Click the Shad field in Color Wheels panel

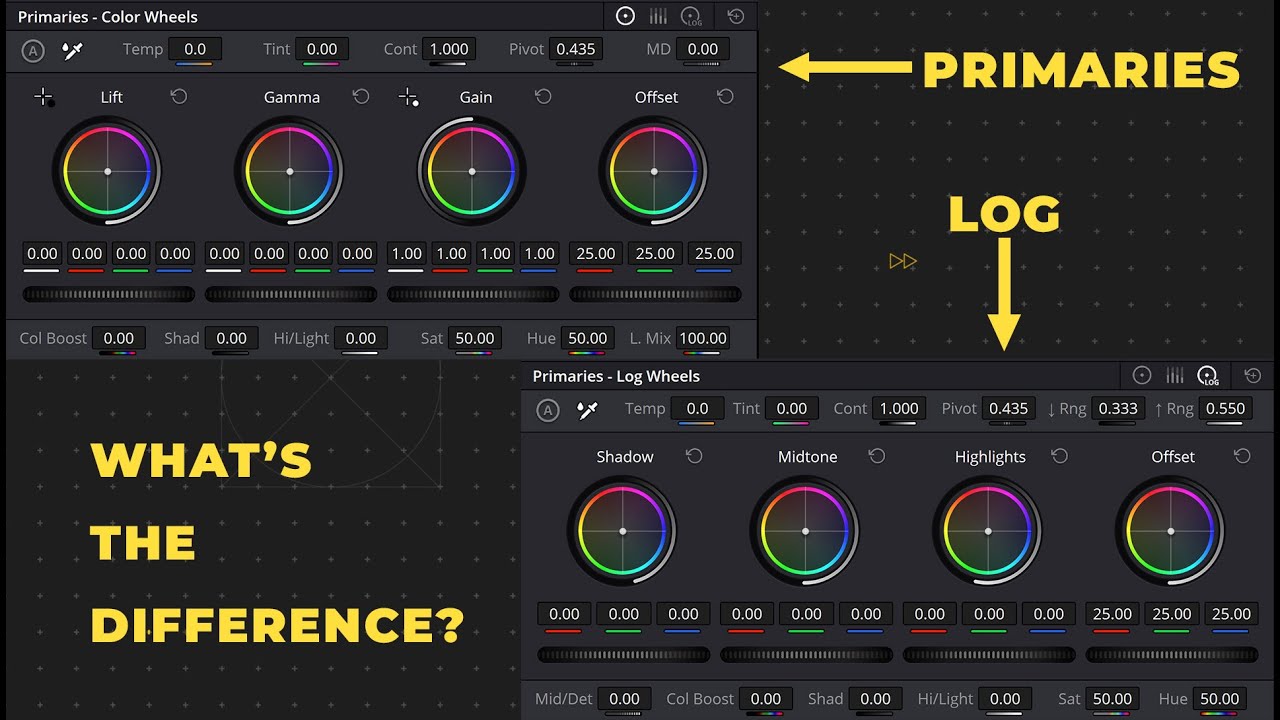pos(231,338)
